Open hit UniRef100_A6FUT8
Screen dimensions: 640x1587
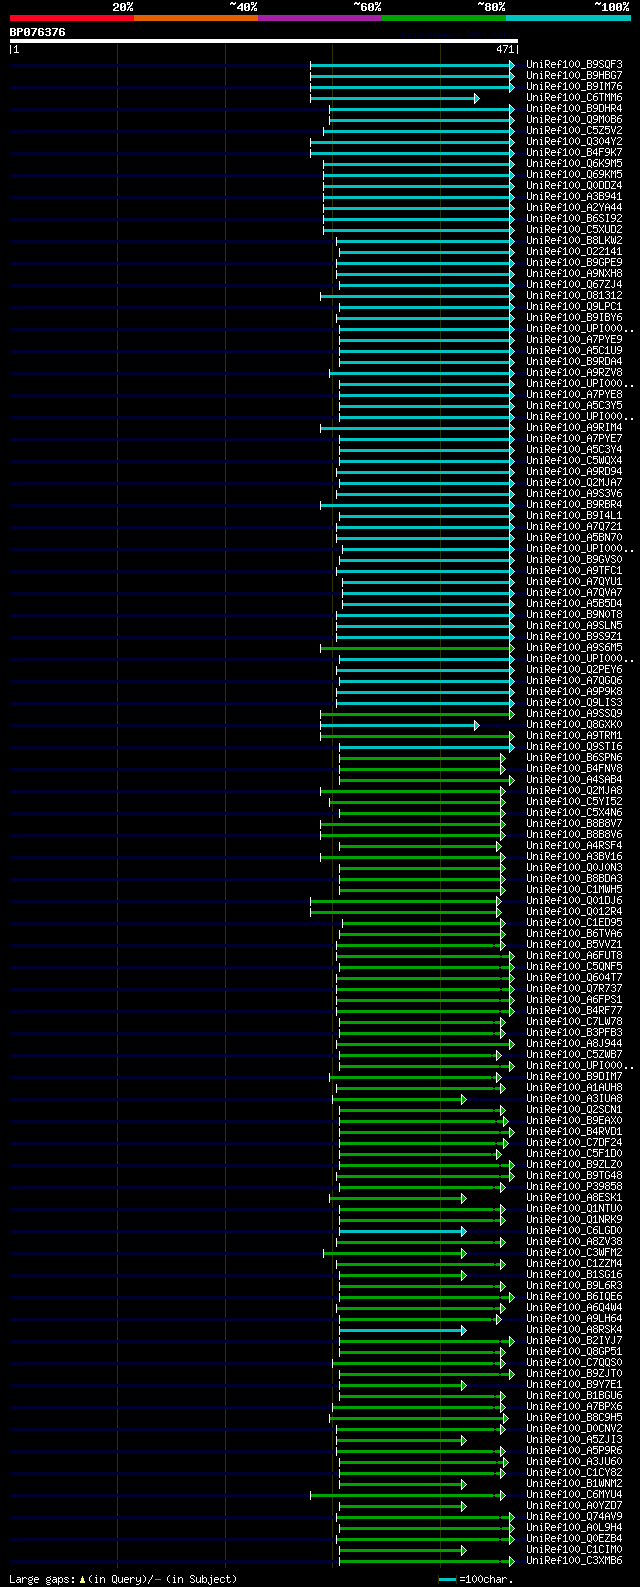[574, 956]
